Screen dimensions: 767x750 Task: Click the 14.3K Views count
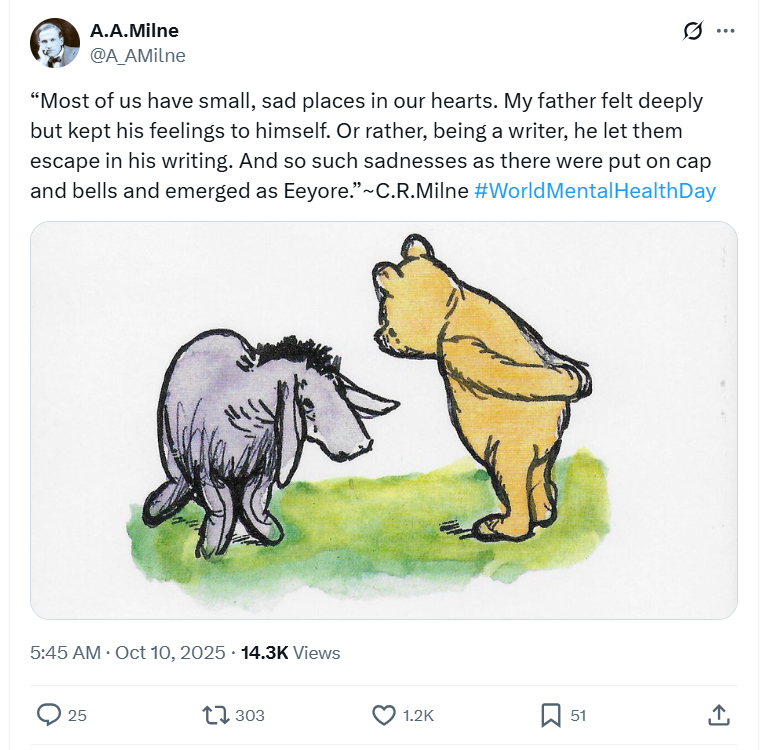290,653
